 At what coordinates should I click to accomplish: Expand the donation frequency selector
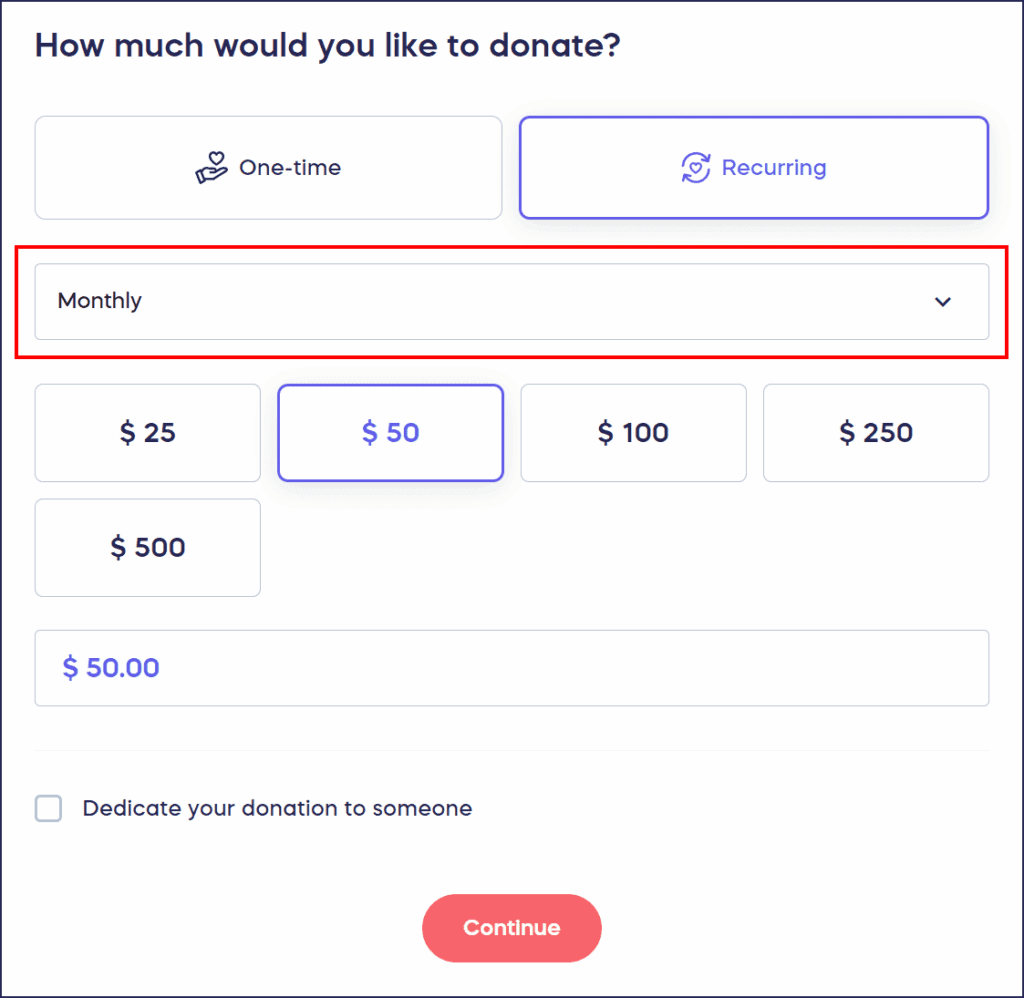click(x=512, y=301)
